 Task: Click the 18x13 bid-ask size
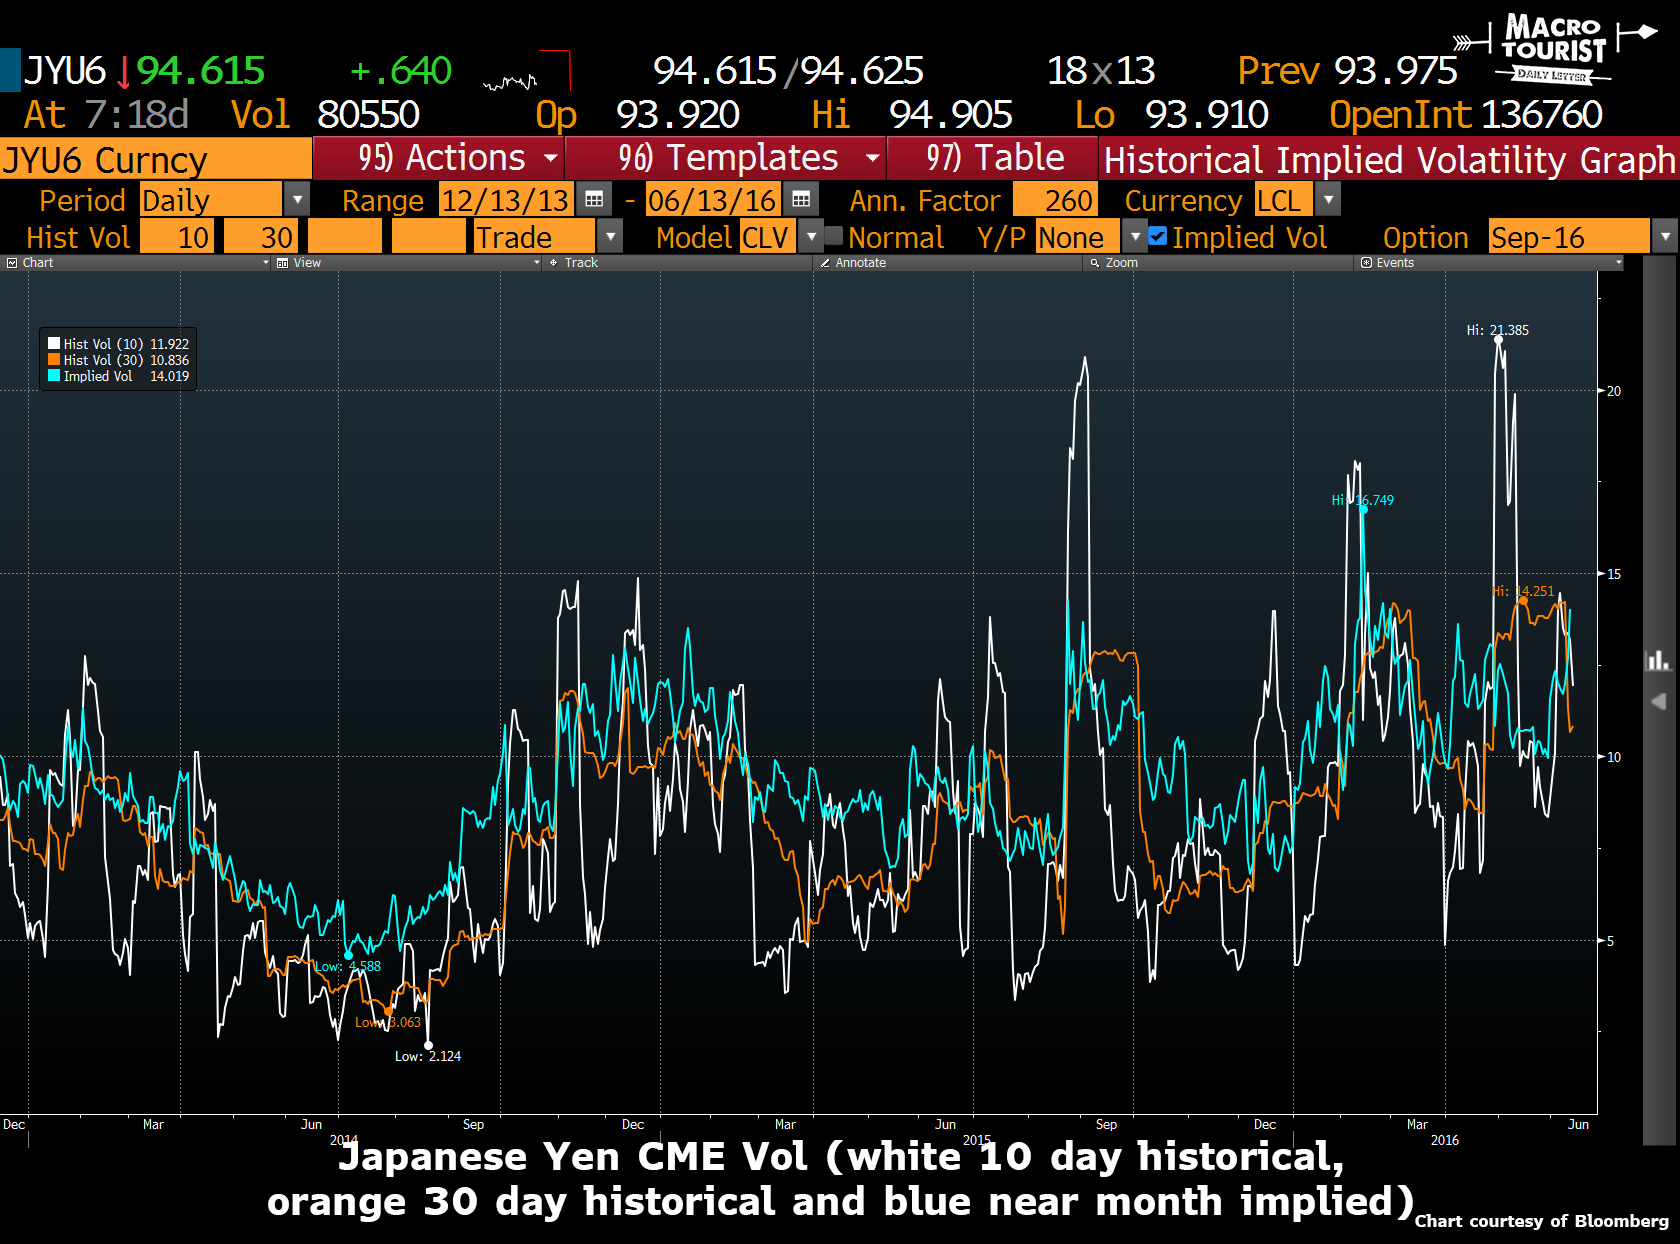pyautogui.click(x=1101, y=70)
